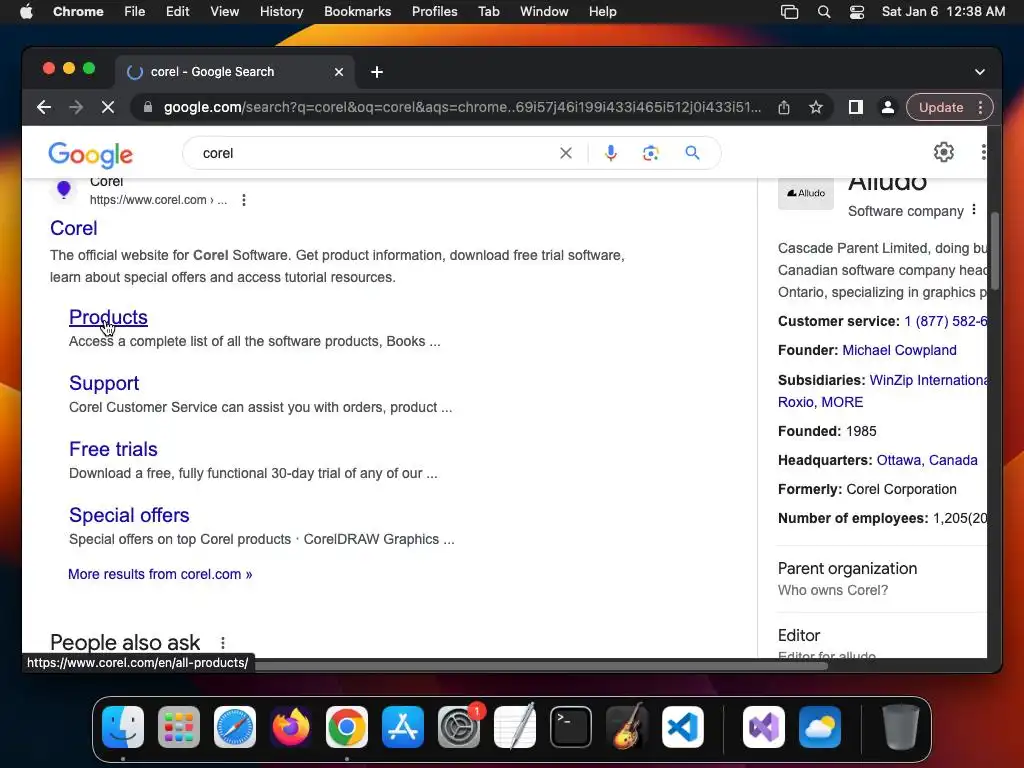Click the horizontal page scrollbar
The height and width of the screenshot is (768, 1024).
[x=541, y=666]
